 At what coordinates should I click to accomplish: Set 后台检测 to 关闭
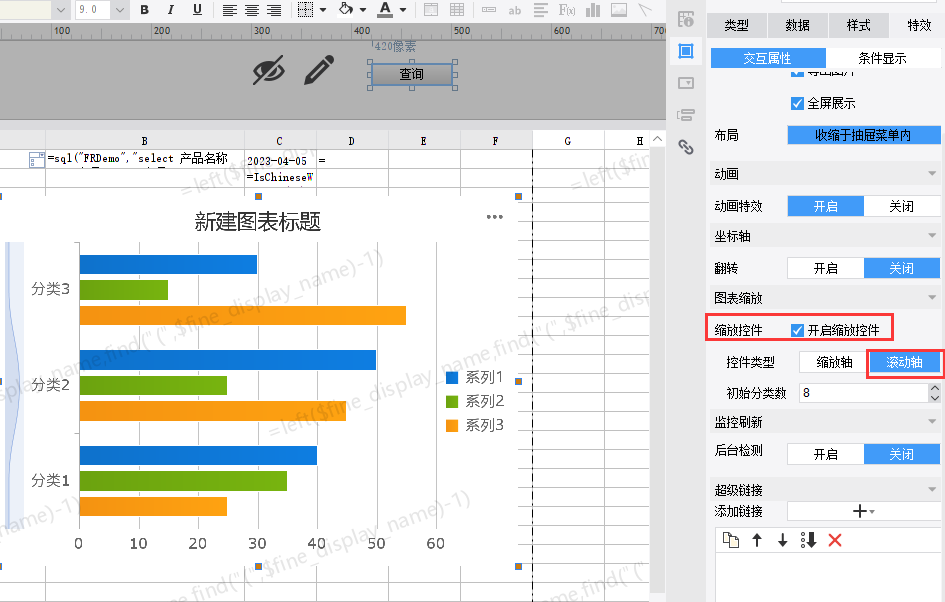coord(902,454)
